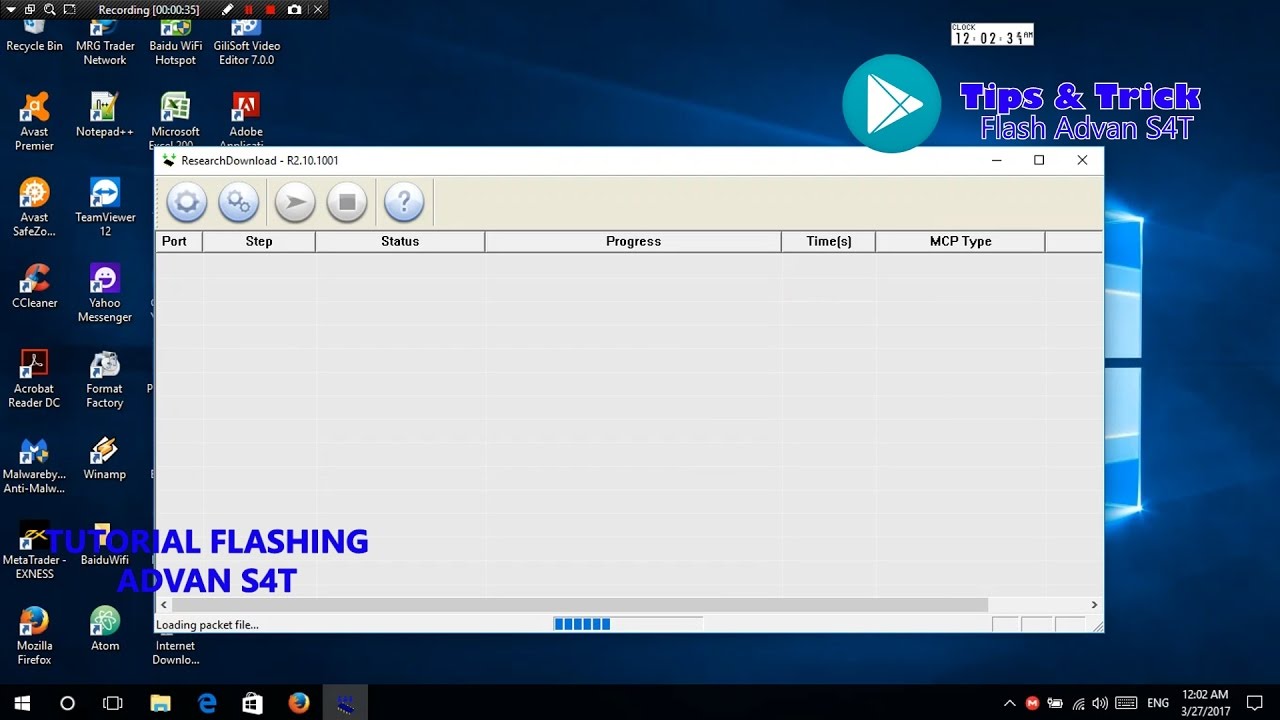Open the ENG language selector in taskbar

[1158, 703]
